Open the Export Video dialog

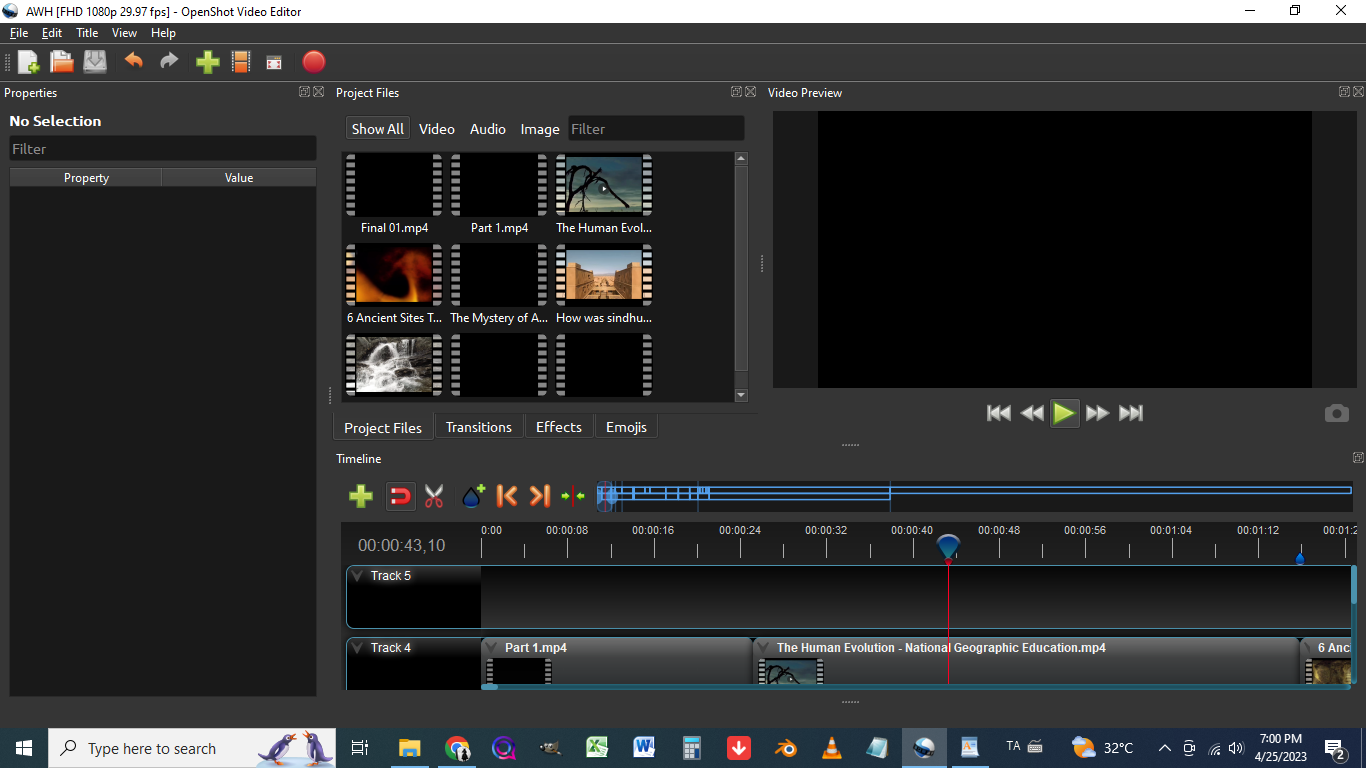pyautogui.click(x=313, y=62)
